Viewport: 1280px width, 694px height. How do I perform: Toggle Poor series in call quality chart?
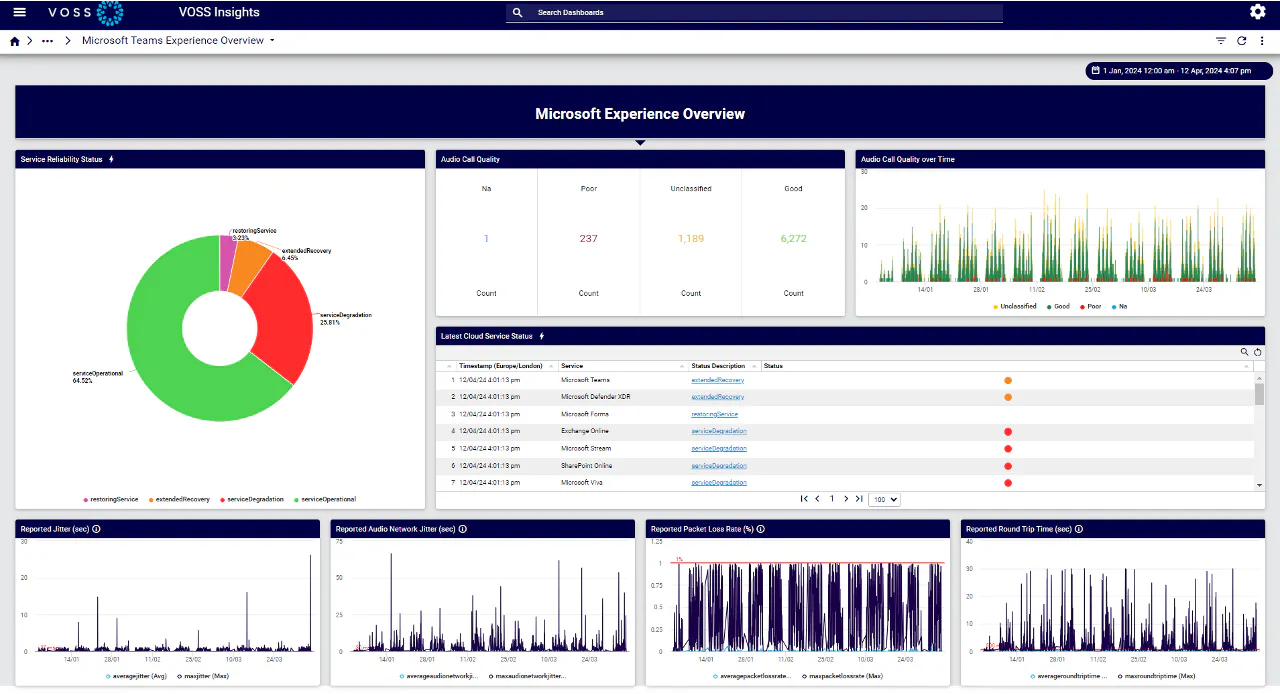[1090, 307]
